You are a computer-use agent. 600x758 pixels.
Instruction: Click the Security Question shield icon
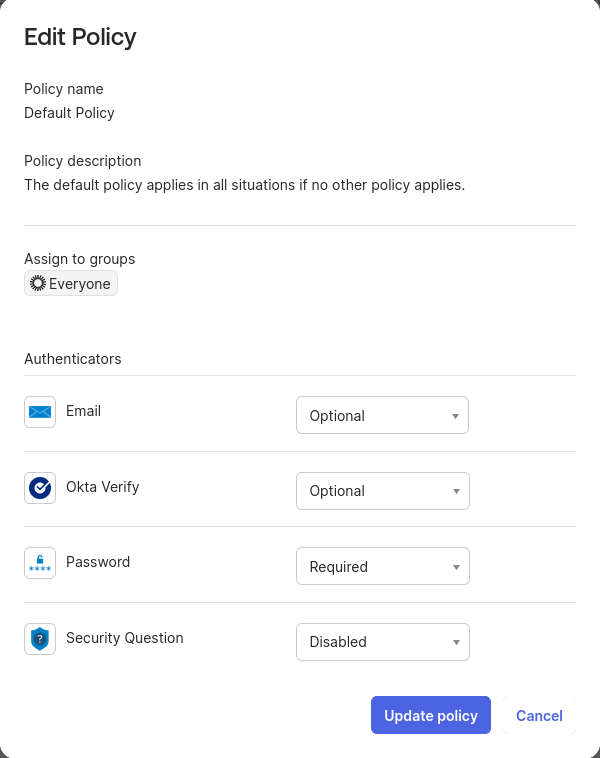point(40,639)
